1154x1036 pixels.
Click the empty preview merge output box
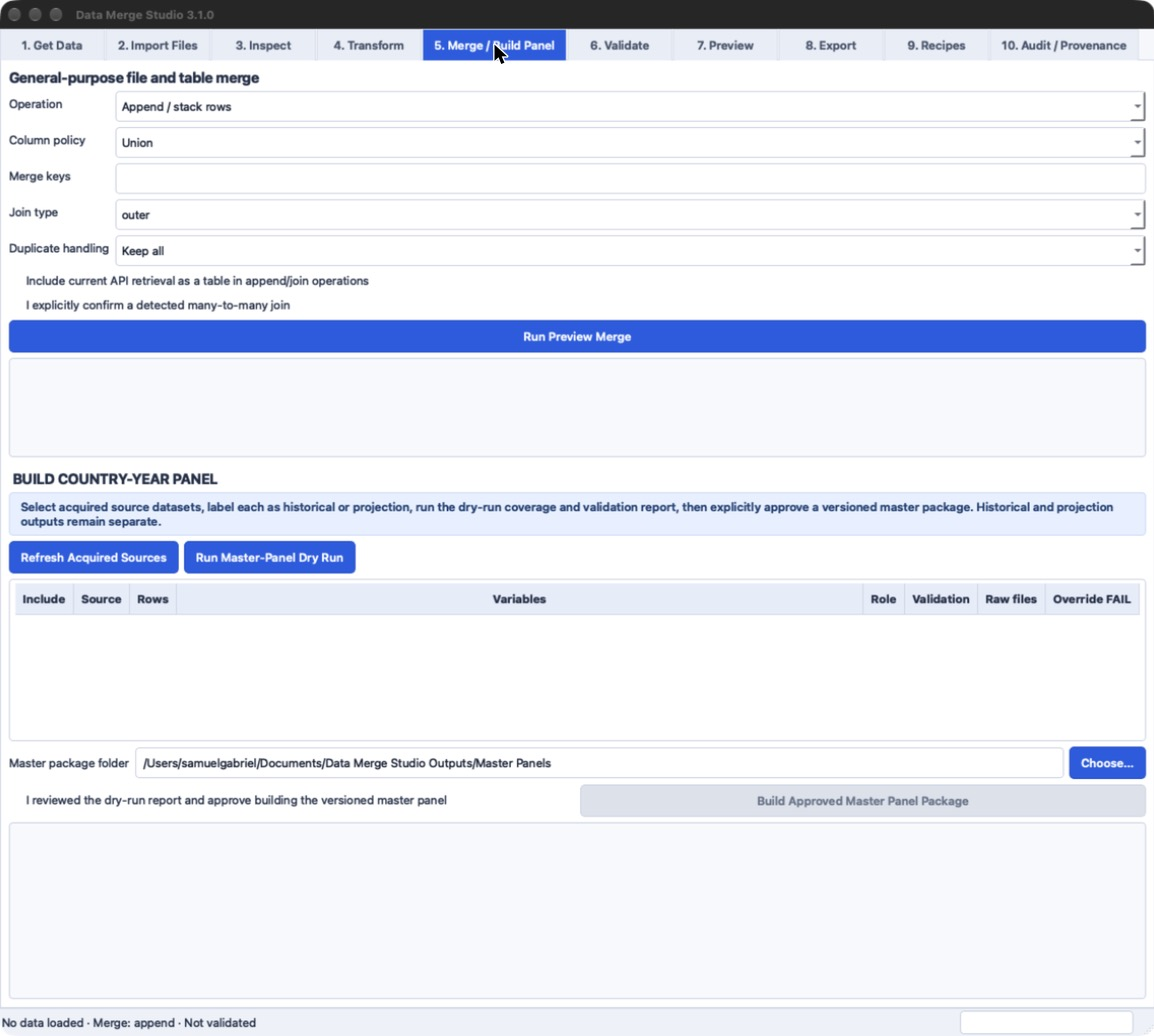tap(577, 408)
